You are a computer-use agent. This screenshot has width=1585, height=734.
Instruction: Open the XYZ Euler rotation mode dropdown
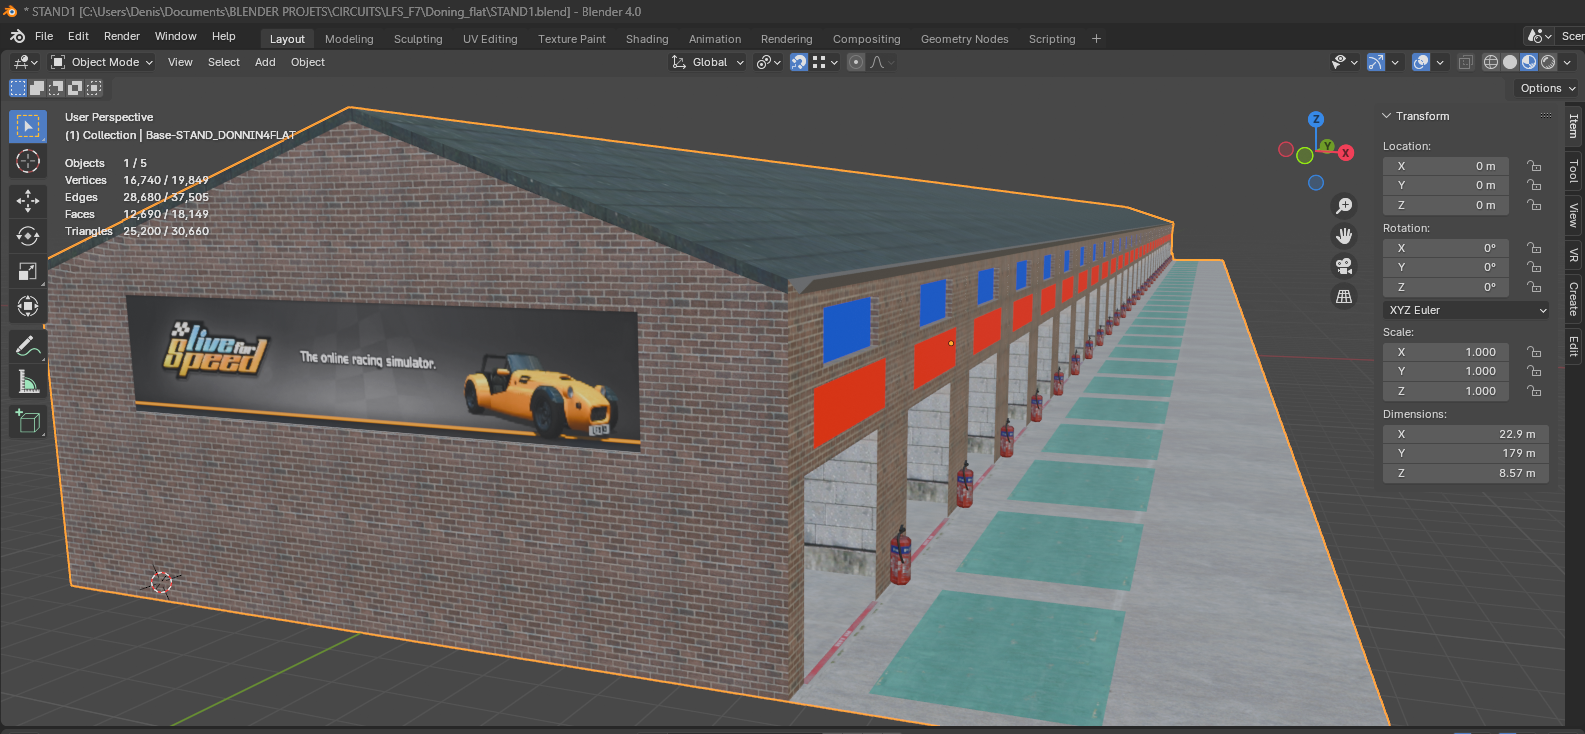pos(1466,310)
